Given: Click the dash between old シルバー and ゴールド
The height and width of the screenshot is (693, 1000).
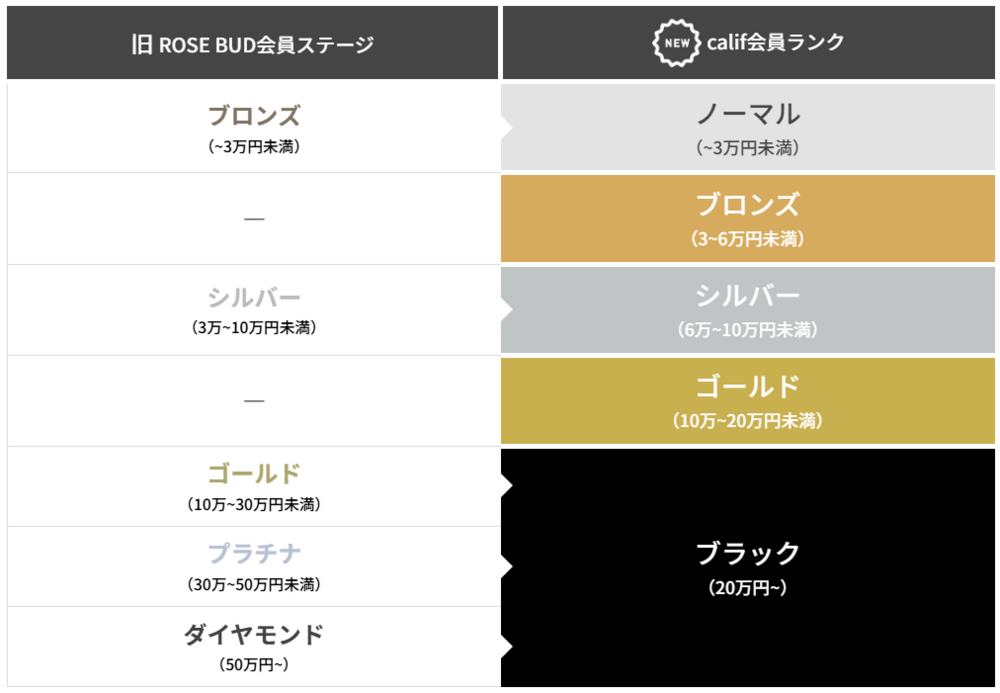Looking at the screenshot, I should point(254,401).
